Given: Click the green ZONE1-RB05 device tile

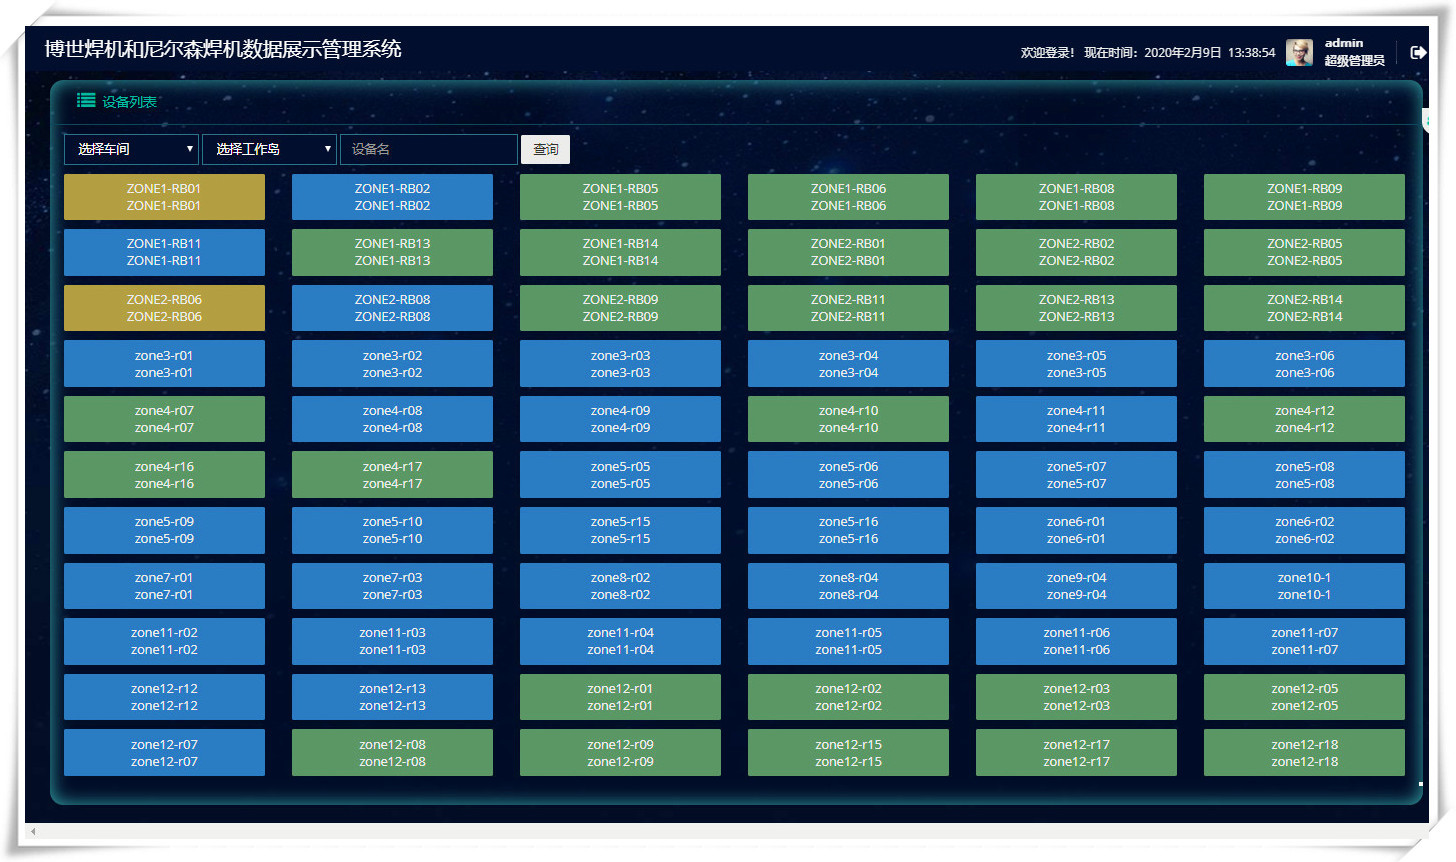Looking at the screenshot, I should [x=620, y=197].
